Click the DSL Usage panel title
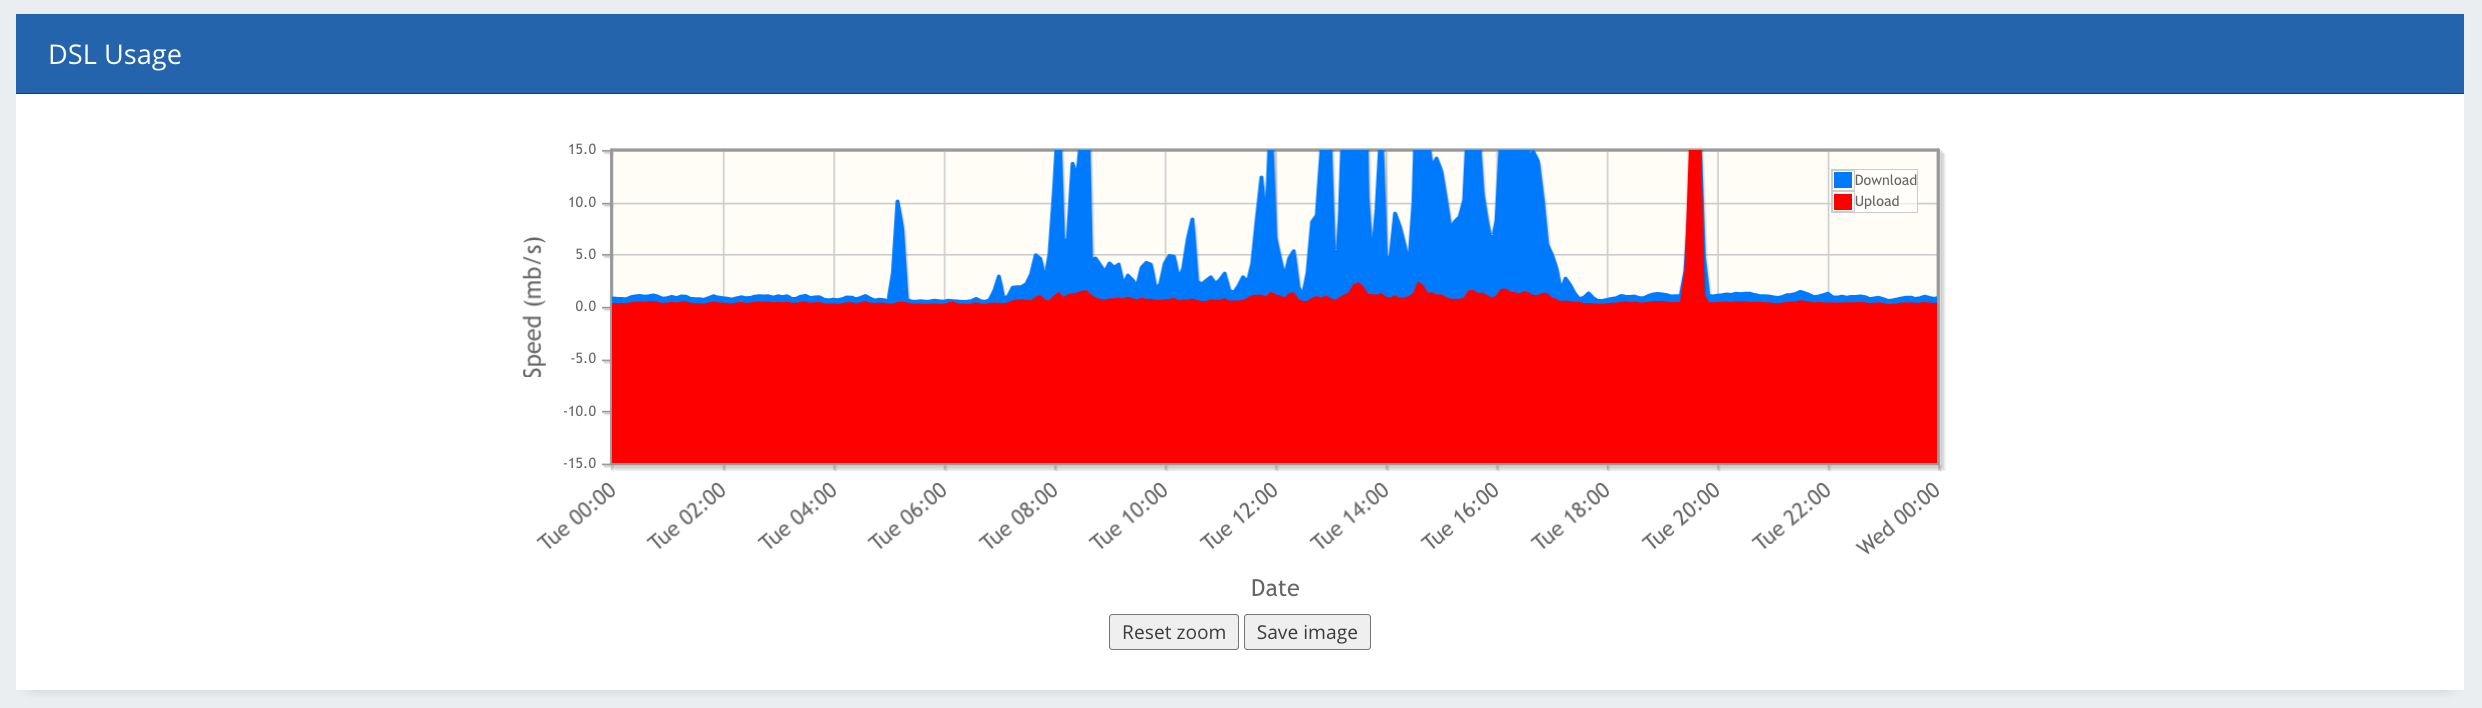The height and width of the screenshot is (708, 2482). [115, 54]
